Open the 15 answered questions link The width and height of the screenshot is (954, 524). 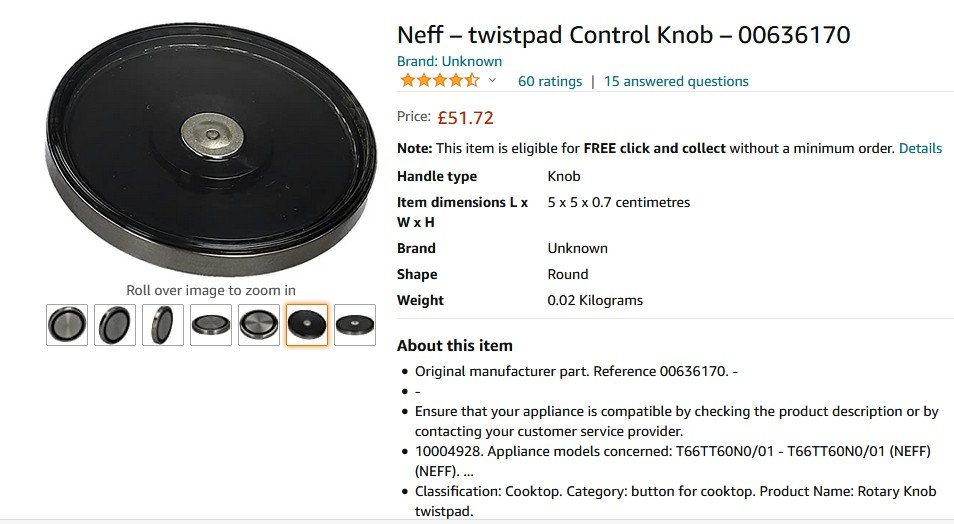(x=676, y=81)
